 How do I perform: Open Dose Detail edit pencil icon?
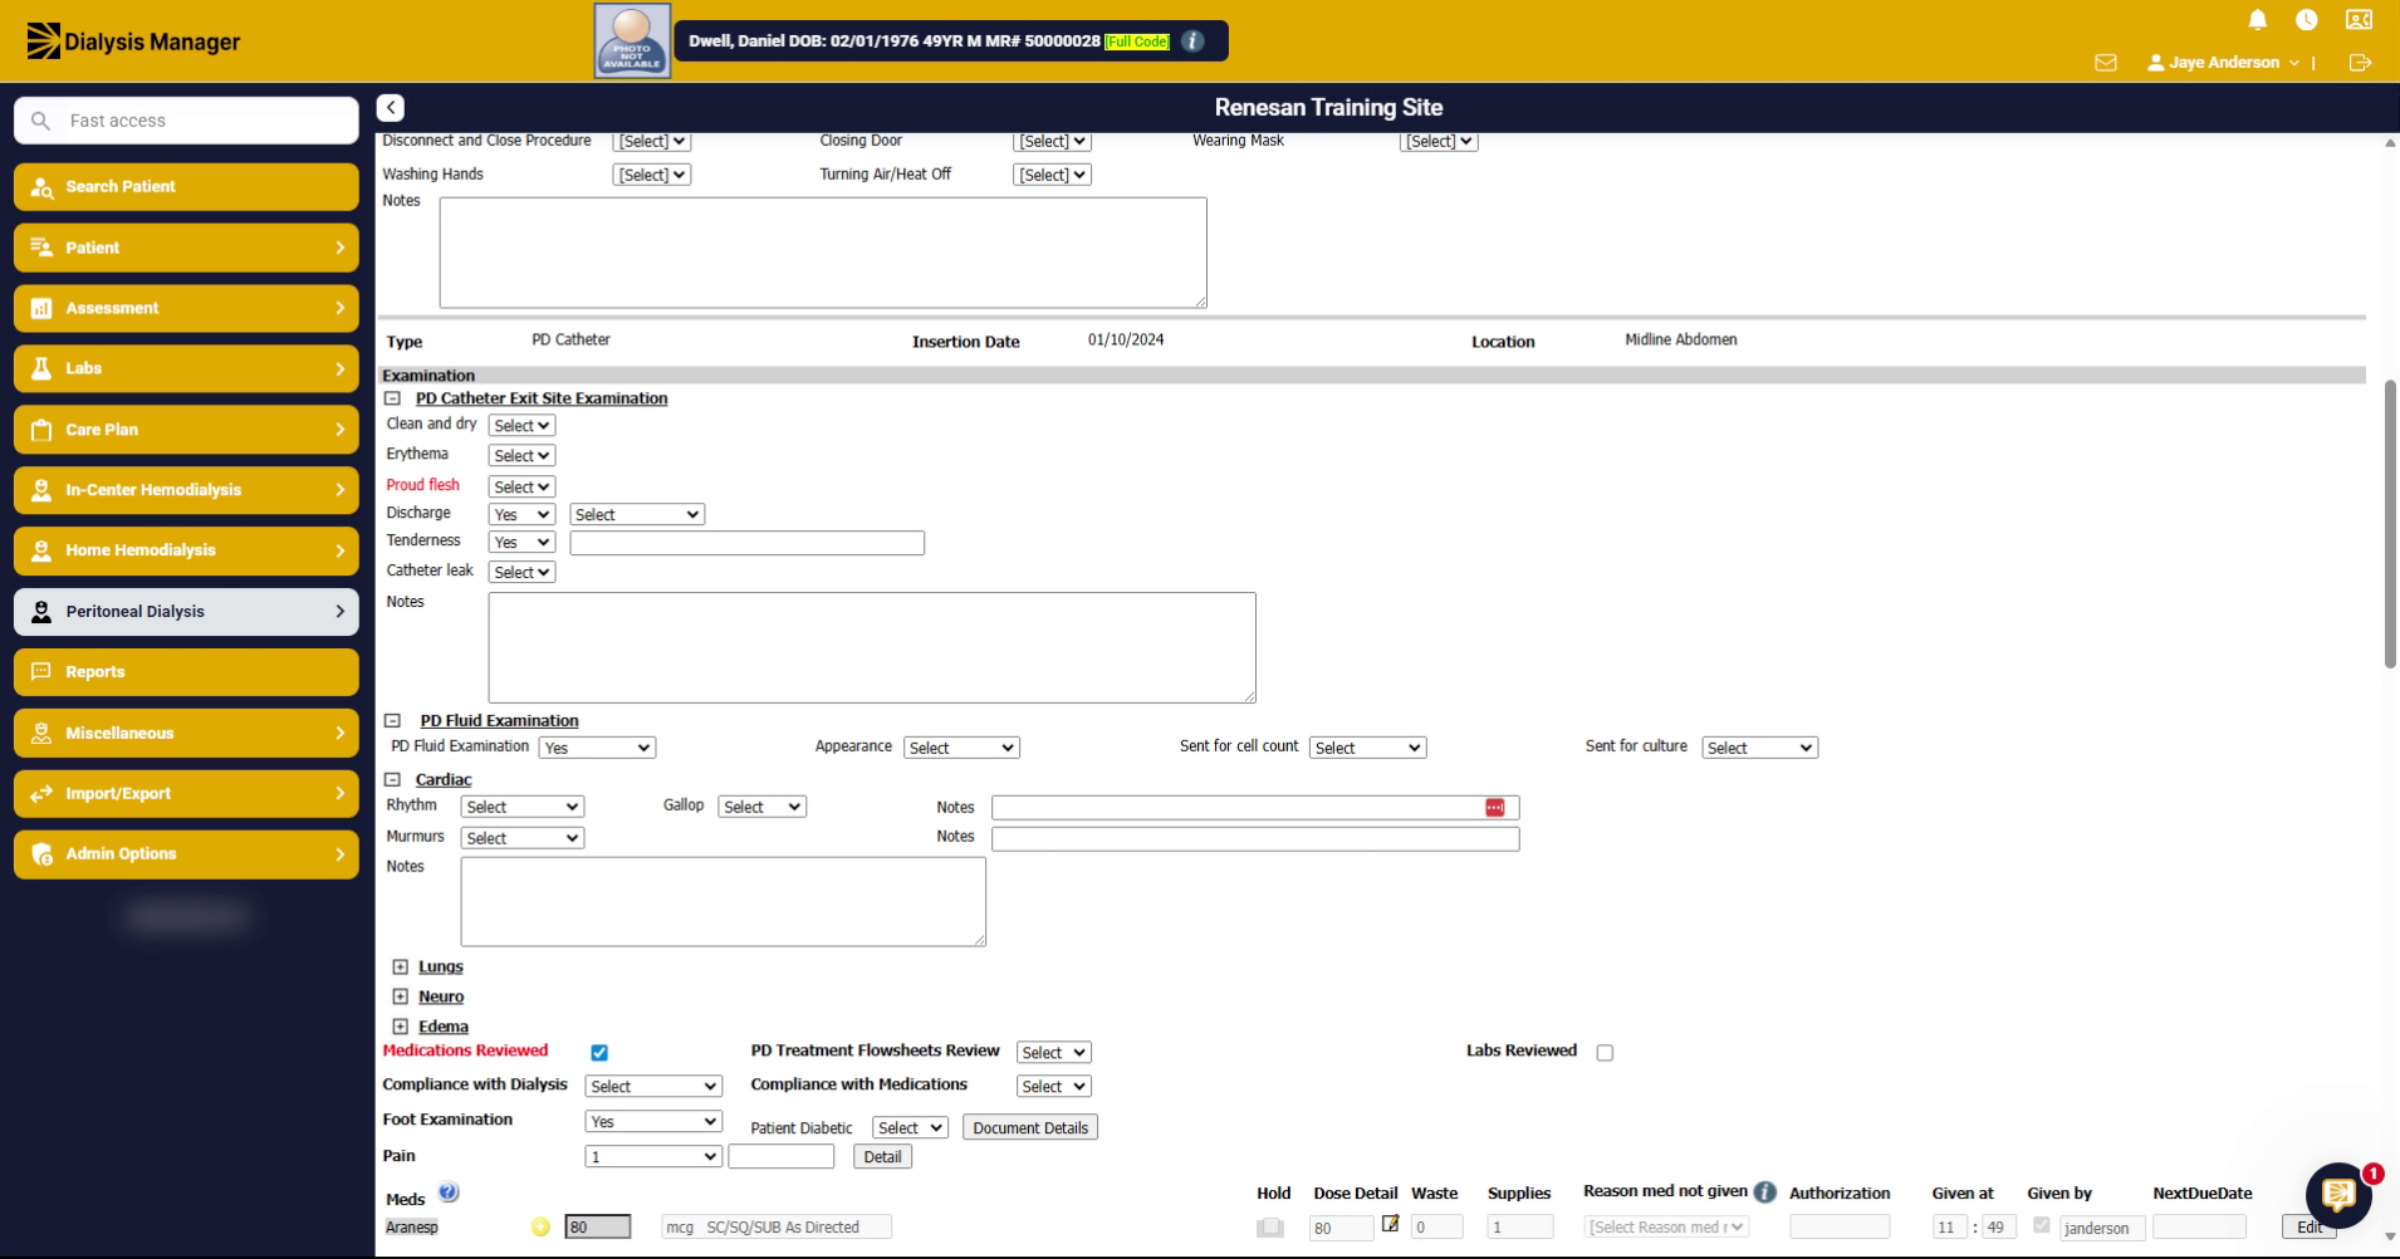pyautogui.click(x=1390, y=1223)
